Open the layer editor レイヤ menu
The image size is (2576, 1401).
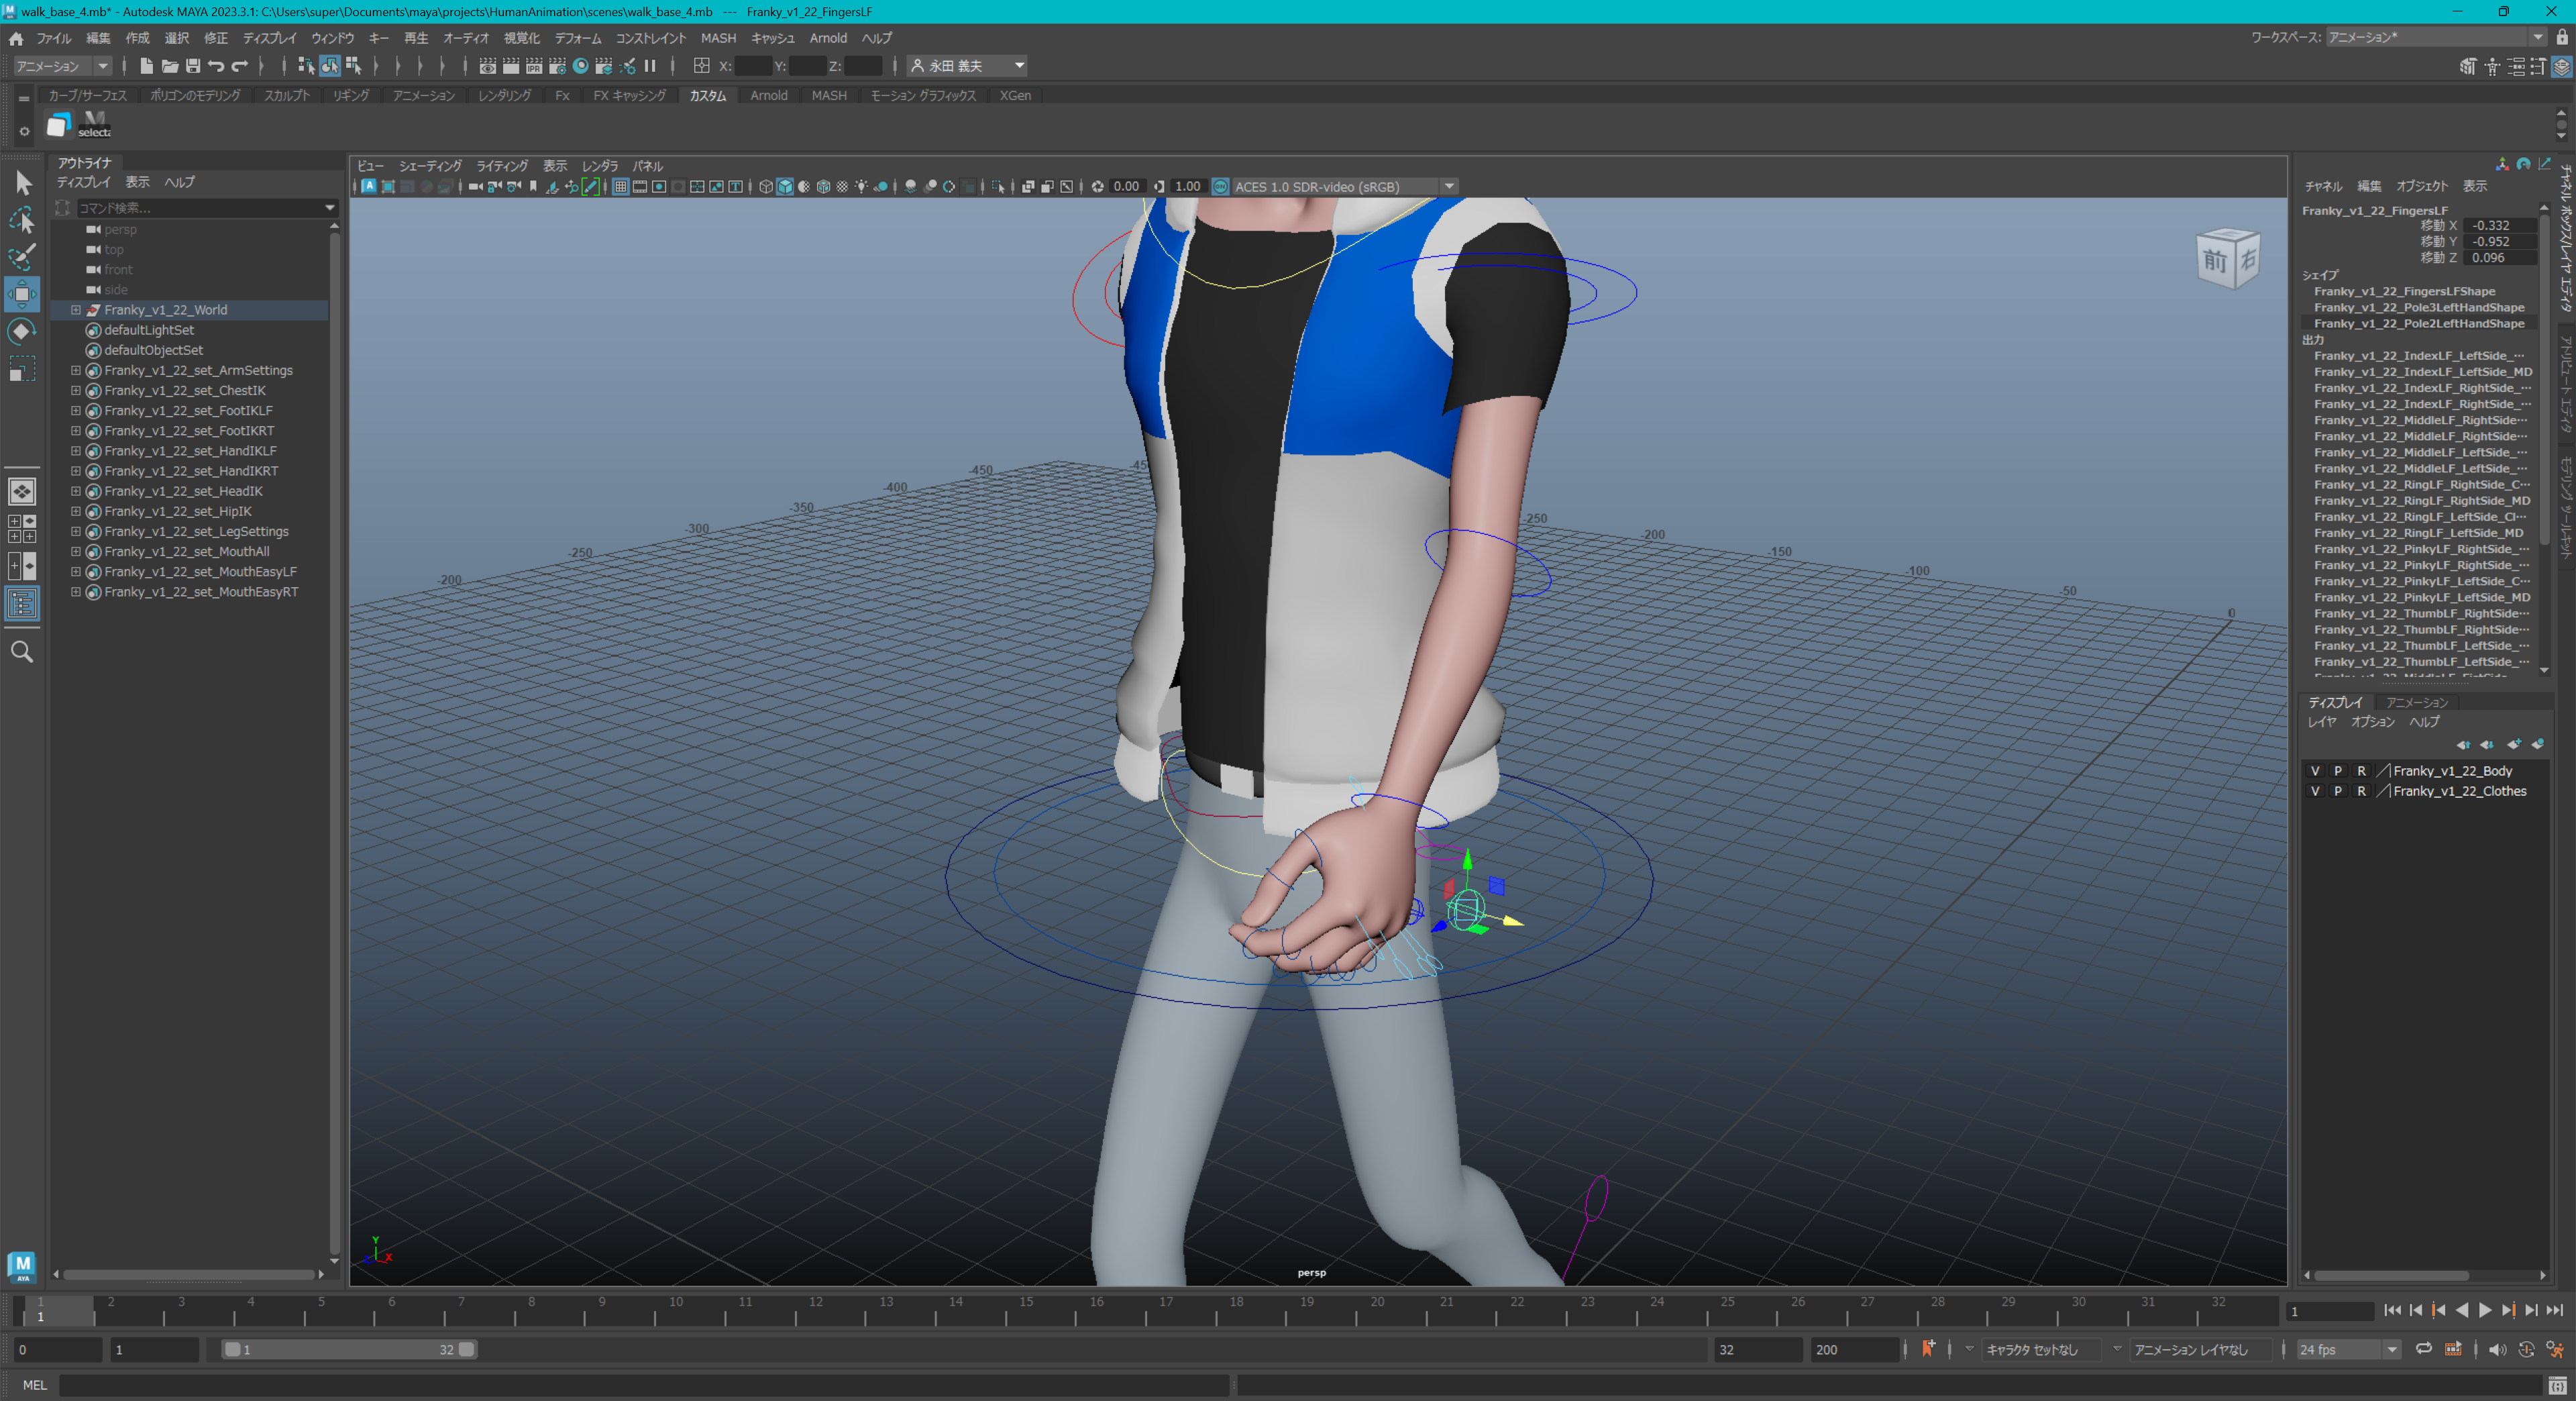2322,722
